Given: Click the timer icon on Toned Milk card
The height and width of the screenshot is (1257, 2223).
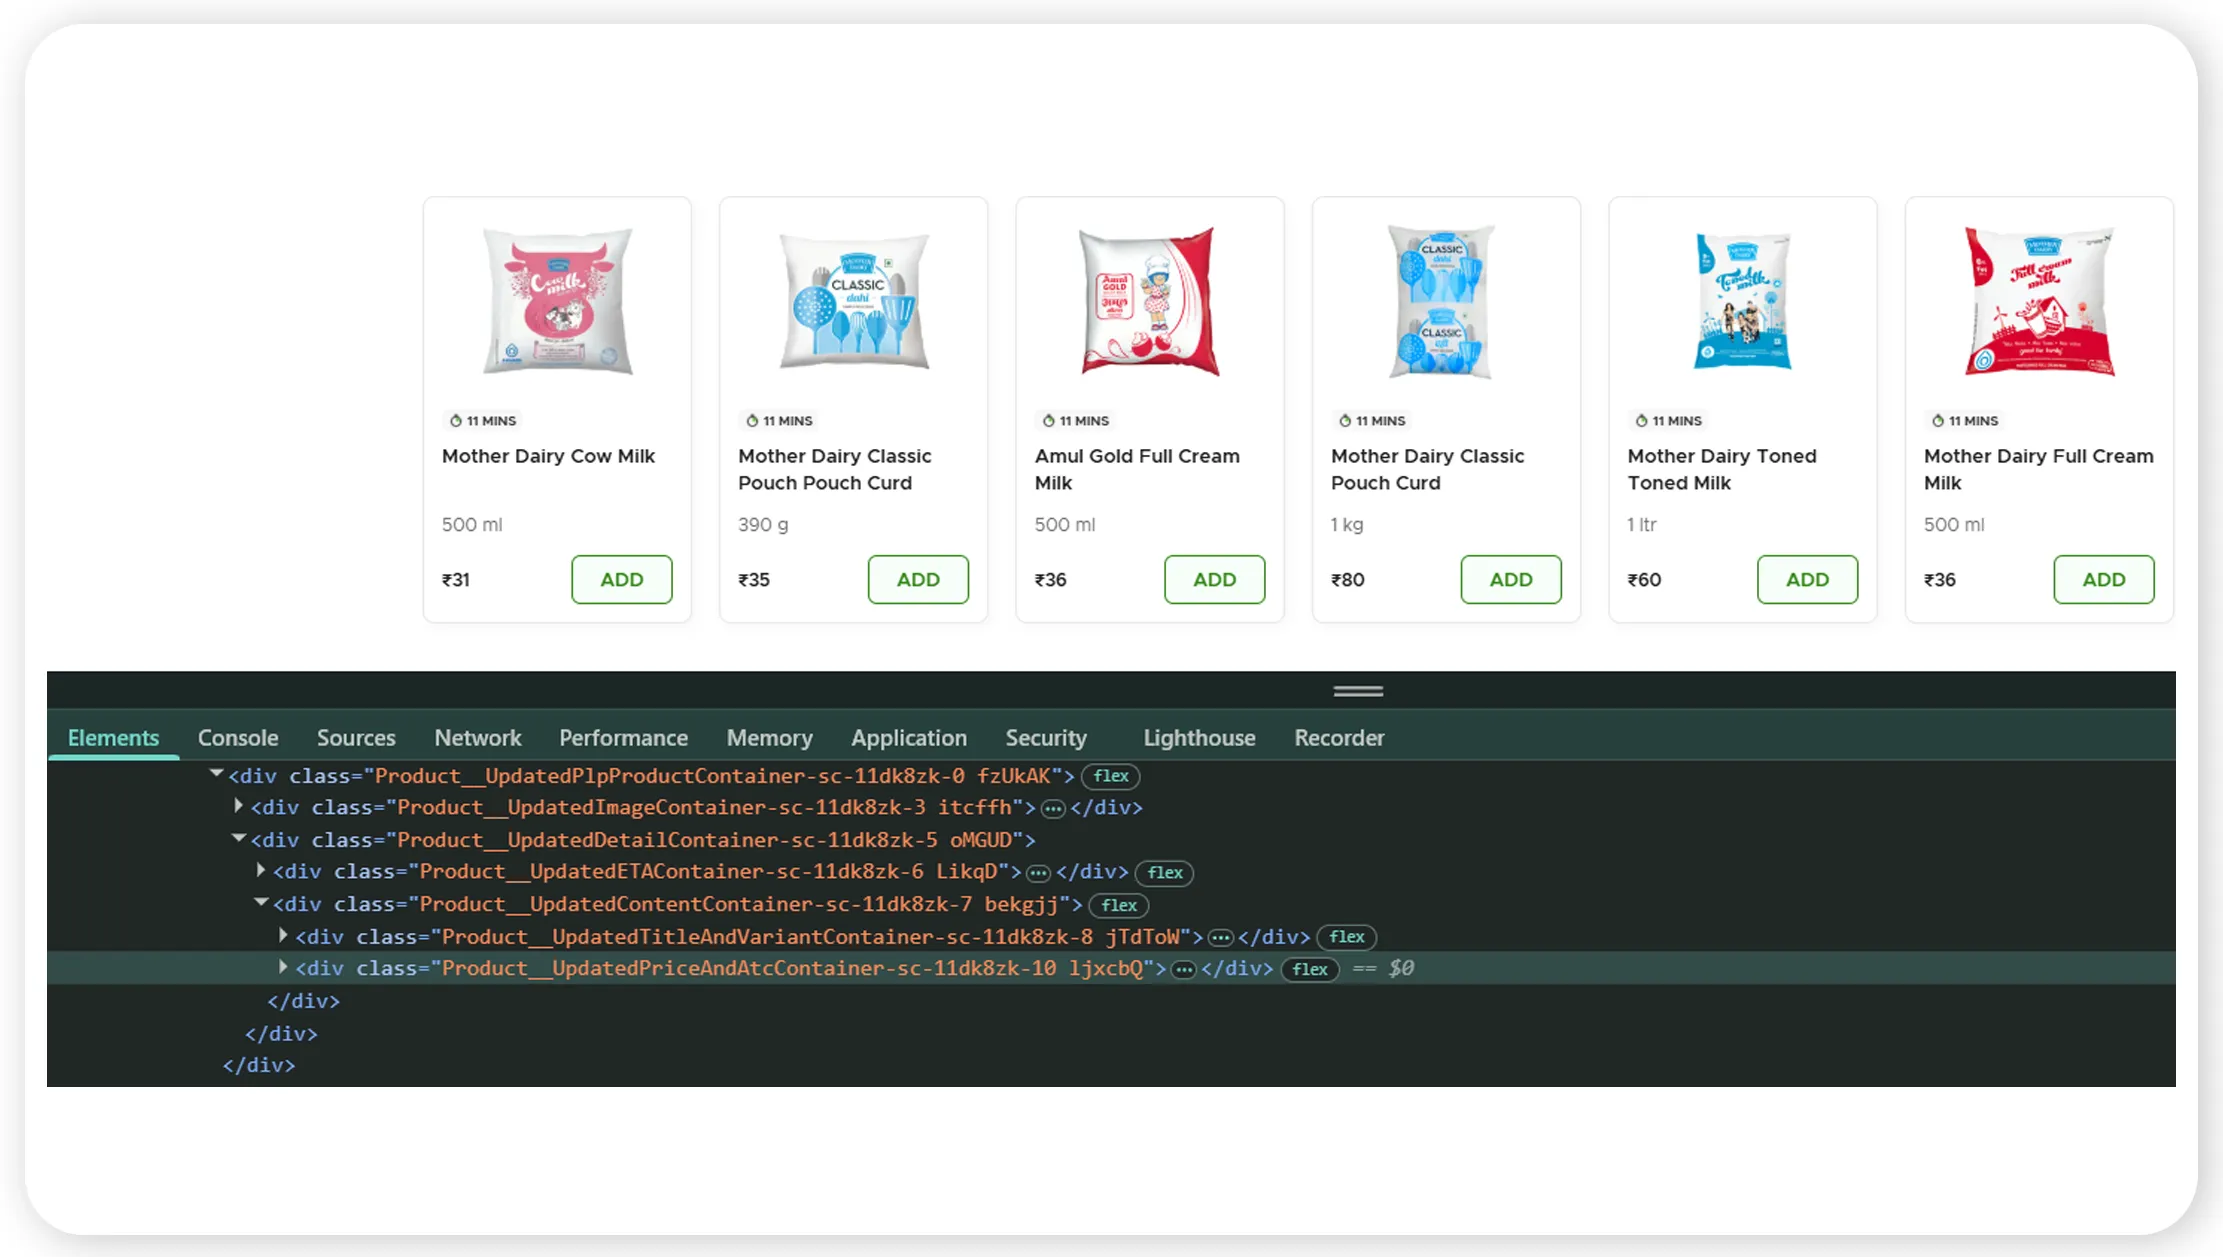Looking at the screenshot, I should 1641,420.
